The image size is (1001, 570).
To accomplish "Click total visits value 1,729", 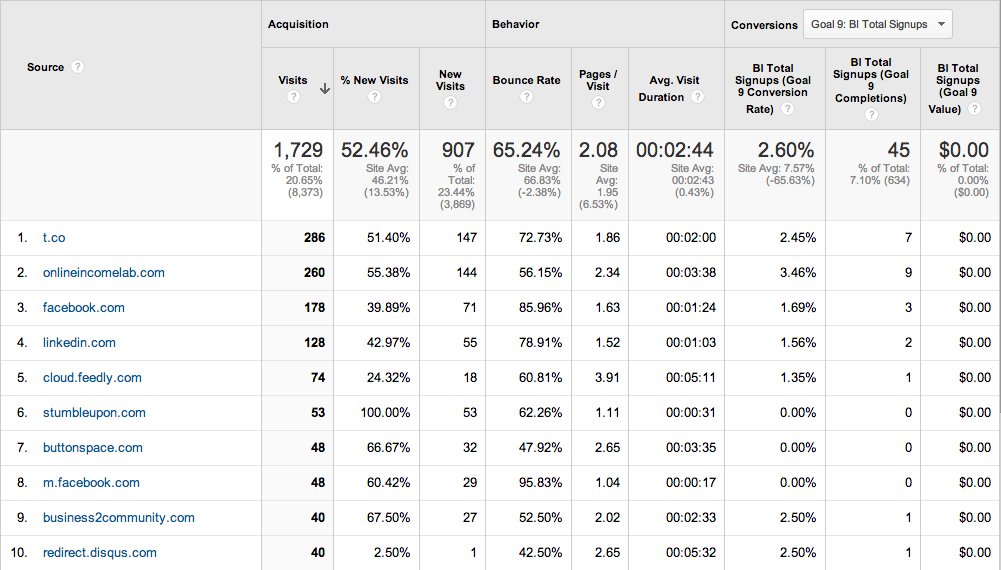I will pos(298,150).
